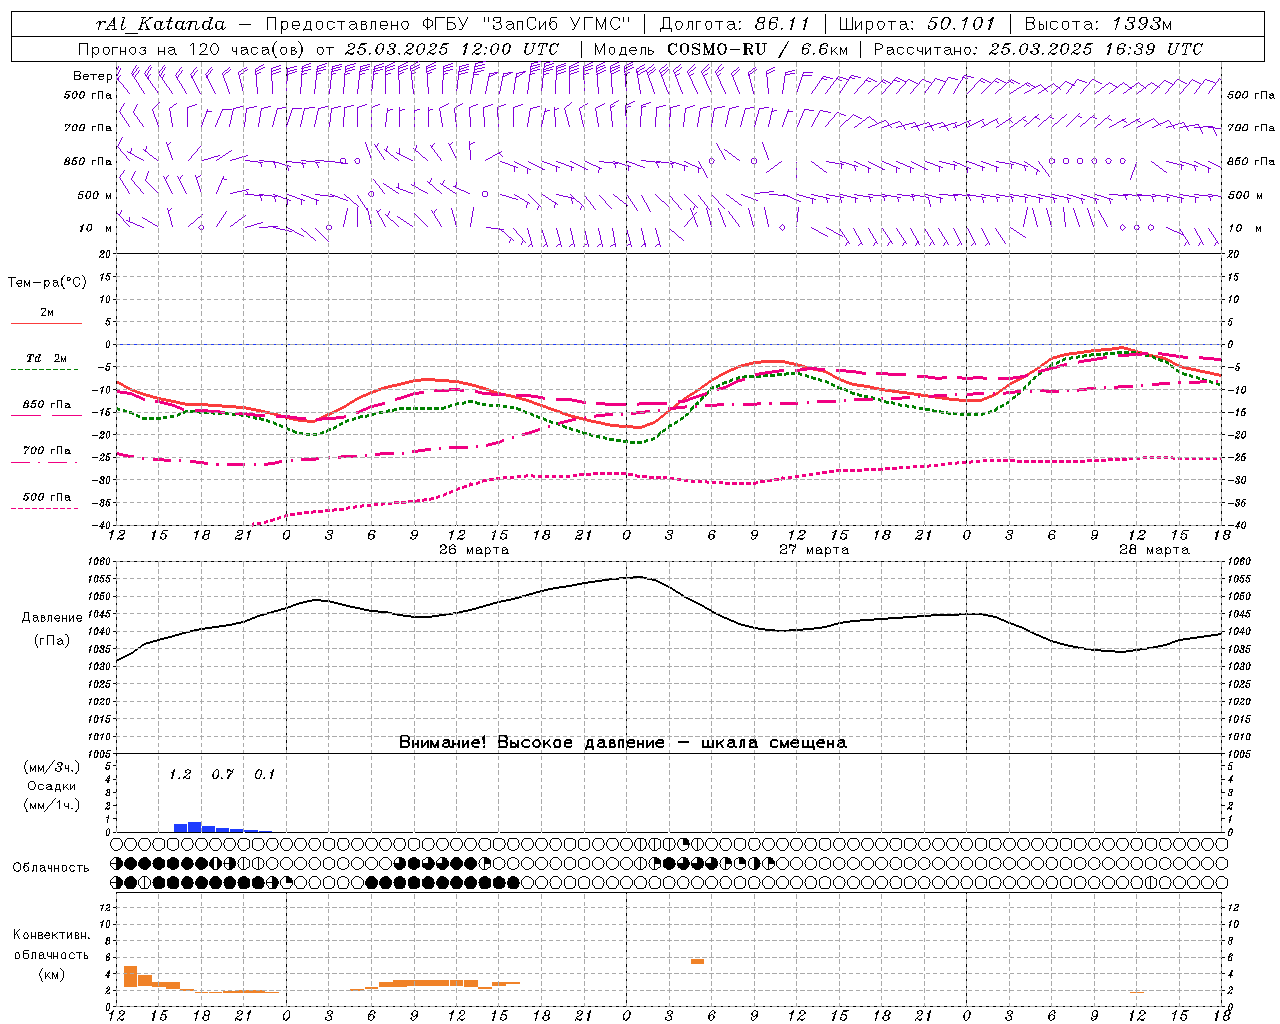The height and width of the screenshot is (1024, 1280).
Task: Click the latitude value Широта: 50.101
Action: [x=916, y=24]
